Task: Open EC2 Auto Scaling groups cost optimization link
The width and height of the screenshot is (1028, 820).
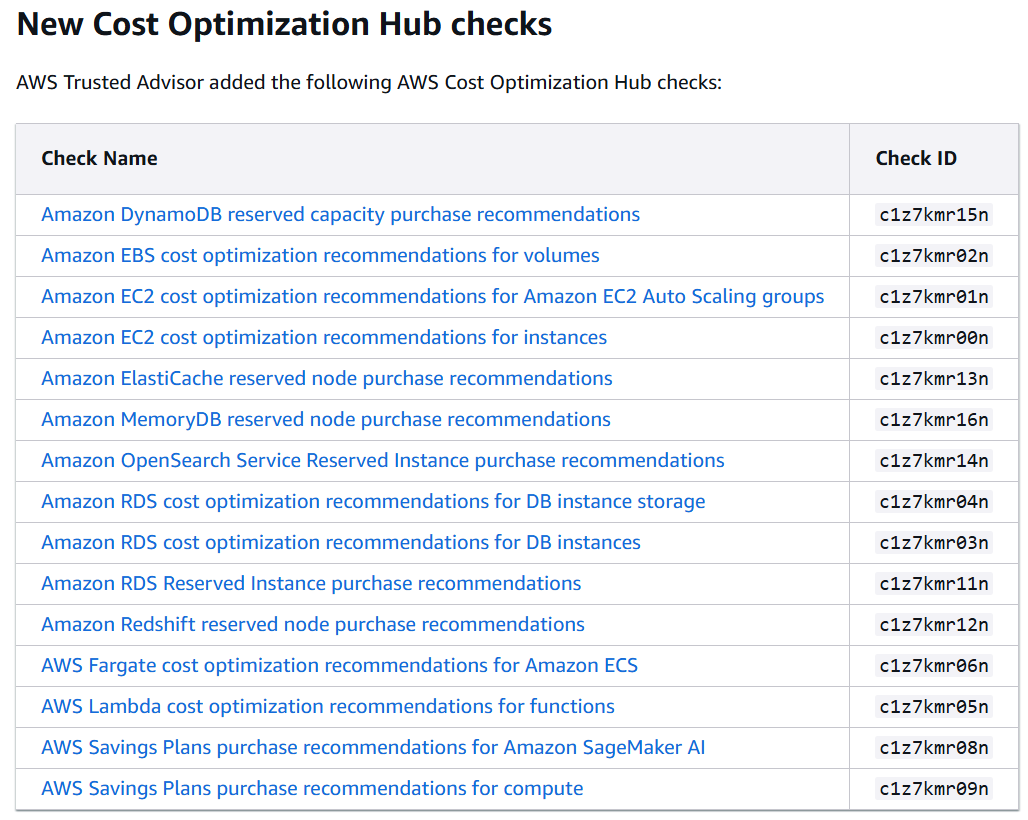Action: [433, 296]
